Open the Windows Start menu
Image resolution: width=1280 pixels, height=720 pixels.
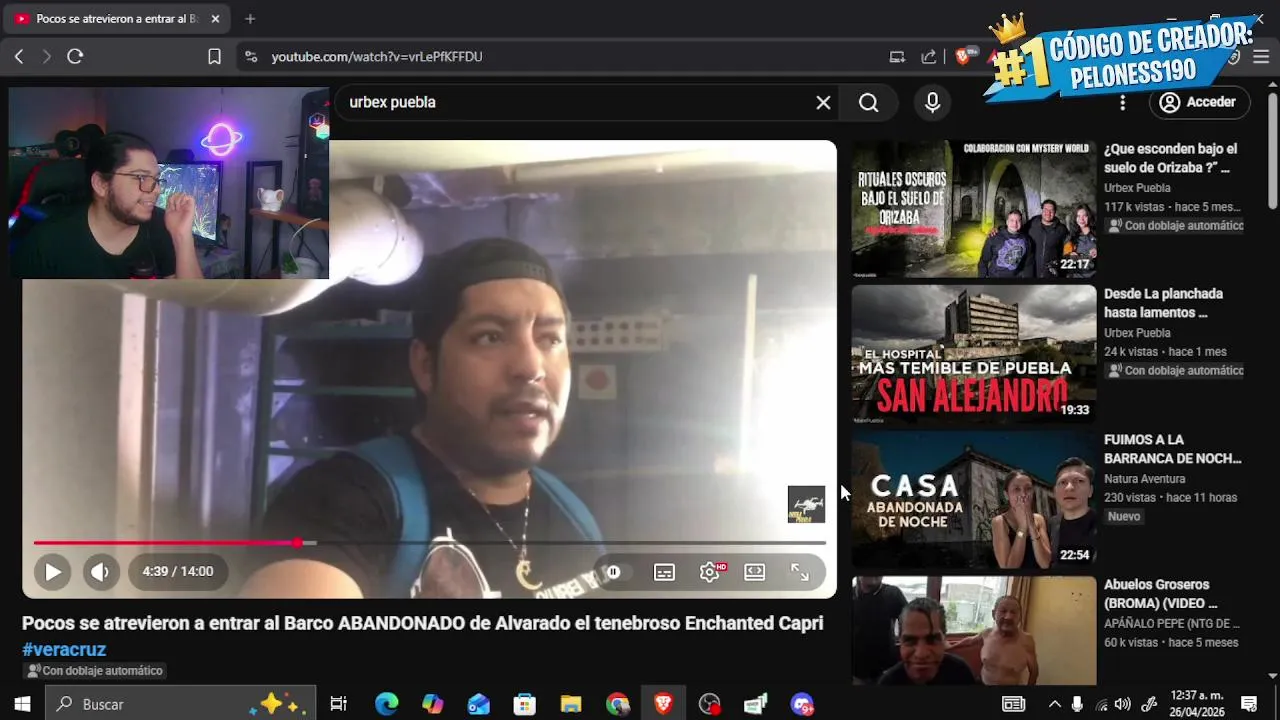tap(22, 704)
